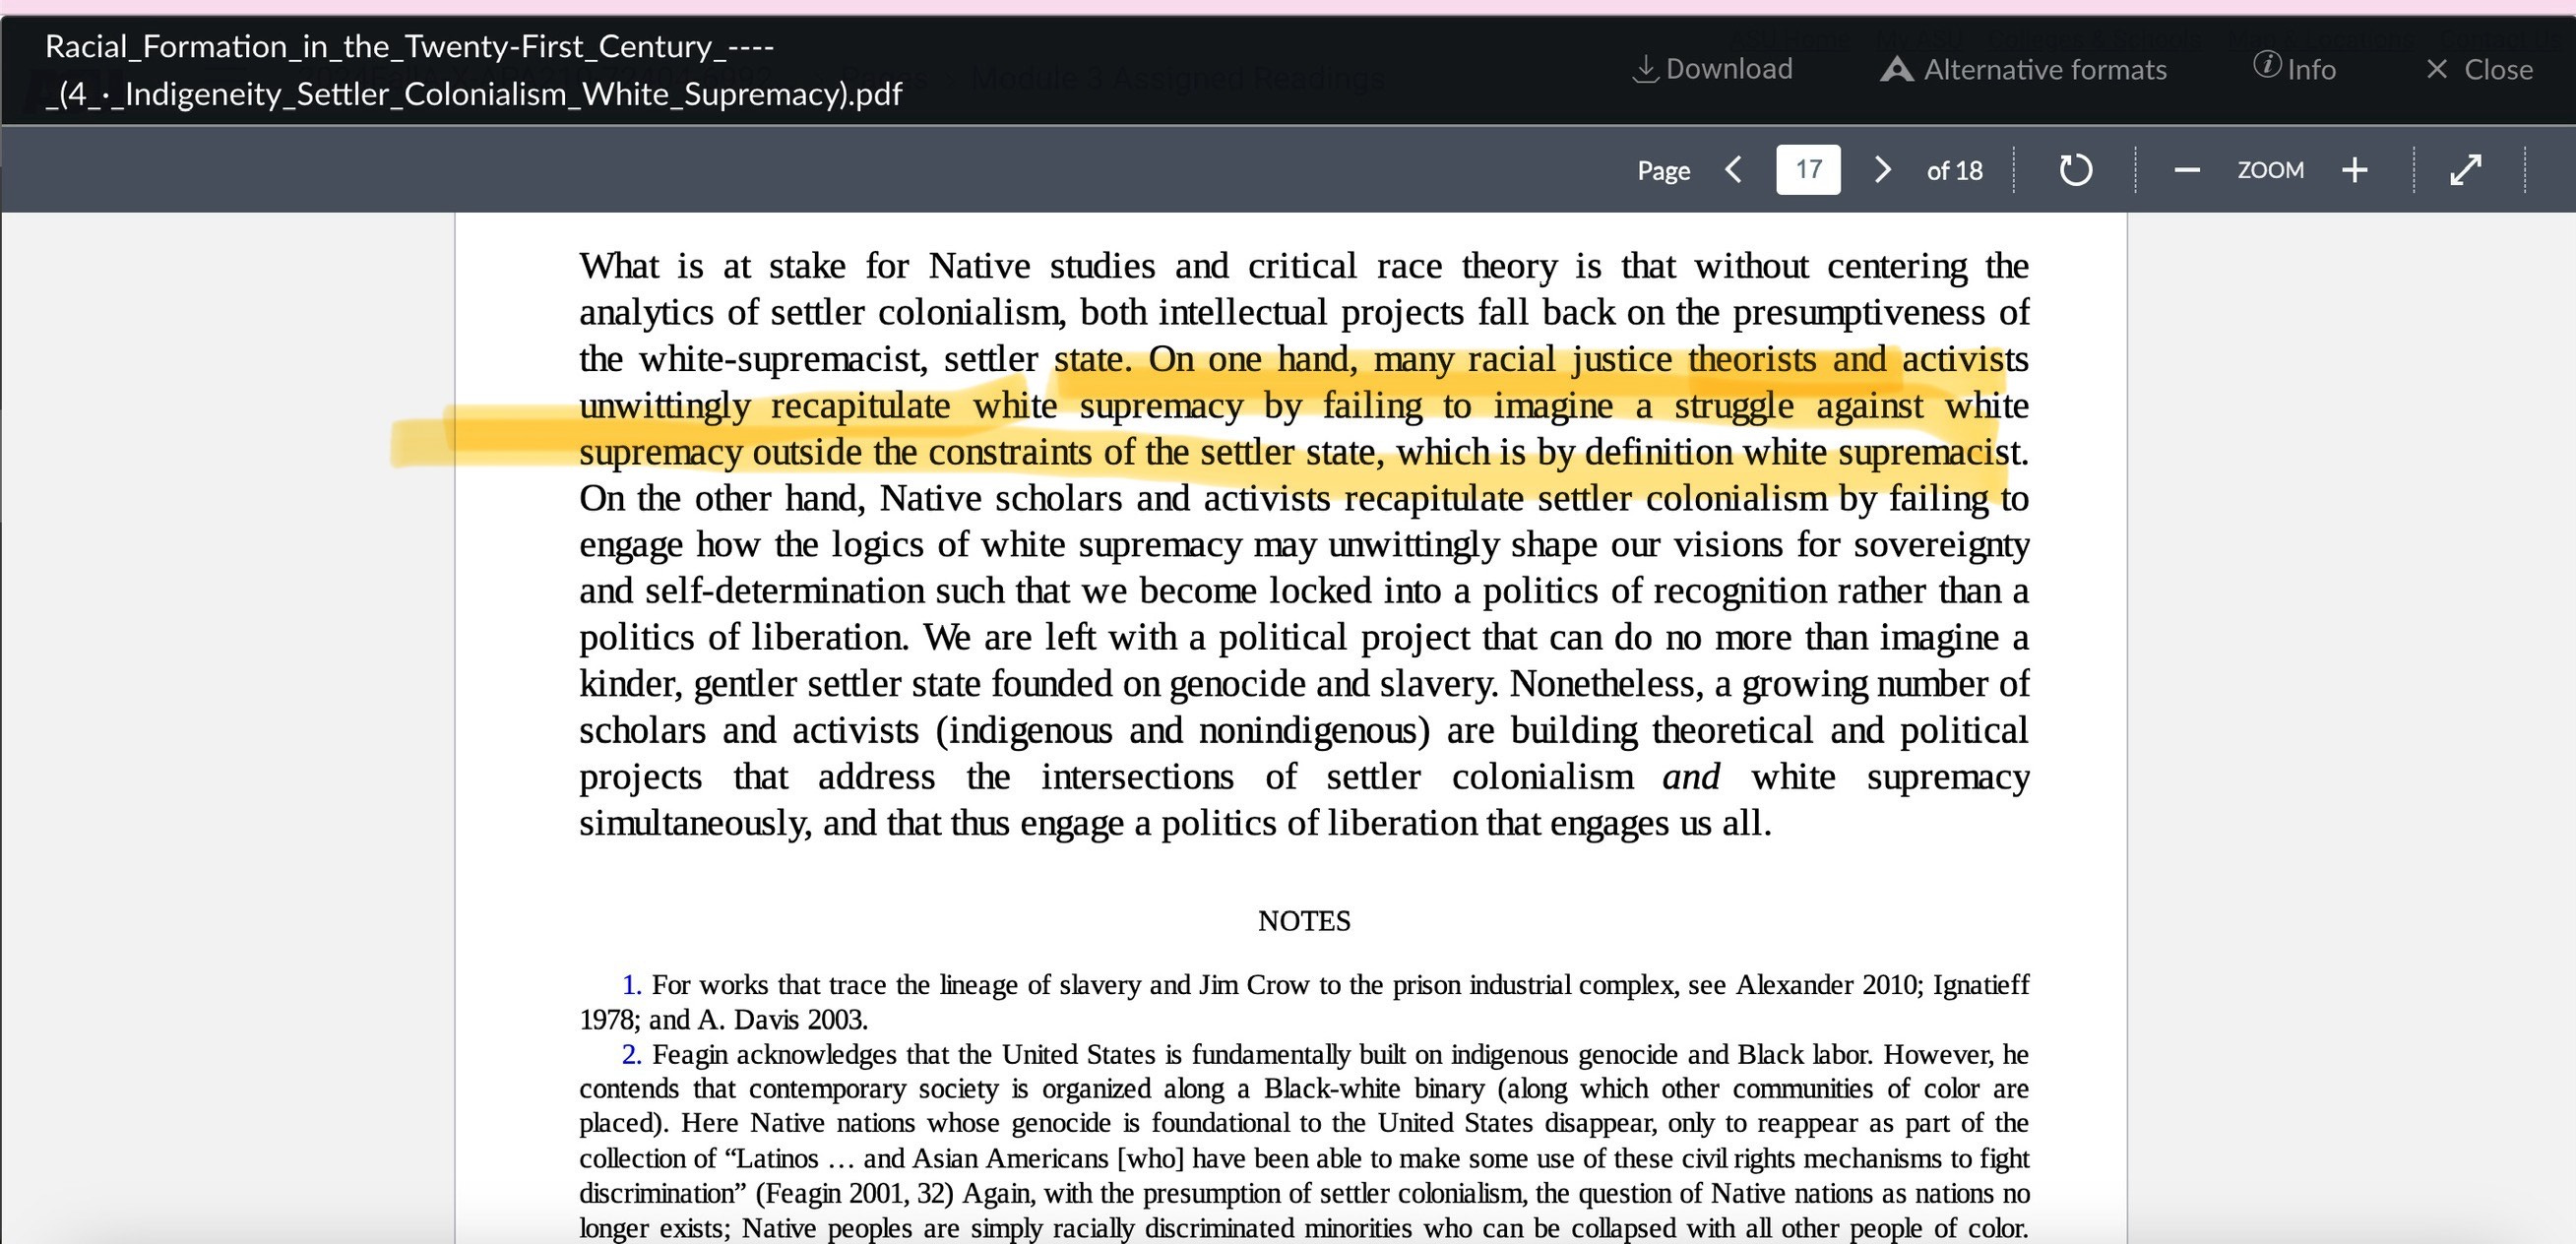Click the page number field showing 17
This screenshot has height=1244, width=2576.
(1808, 169)
